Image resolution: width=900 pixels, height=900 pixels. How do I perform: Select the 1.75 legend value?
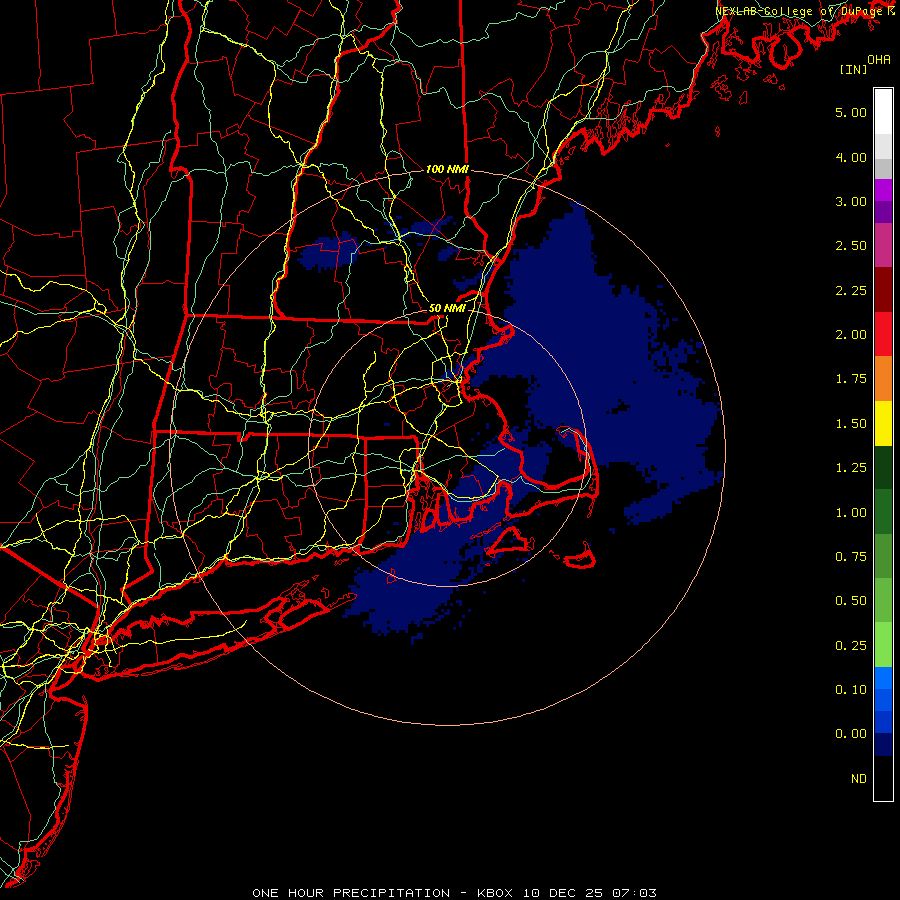coord(851,379)
